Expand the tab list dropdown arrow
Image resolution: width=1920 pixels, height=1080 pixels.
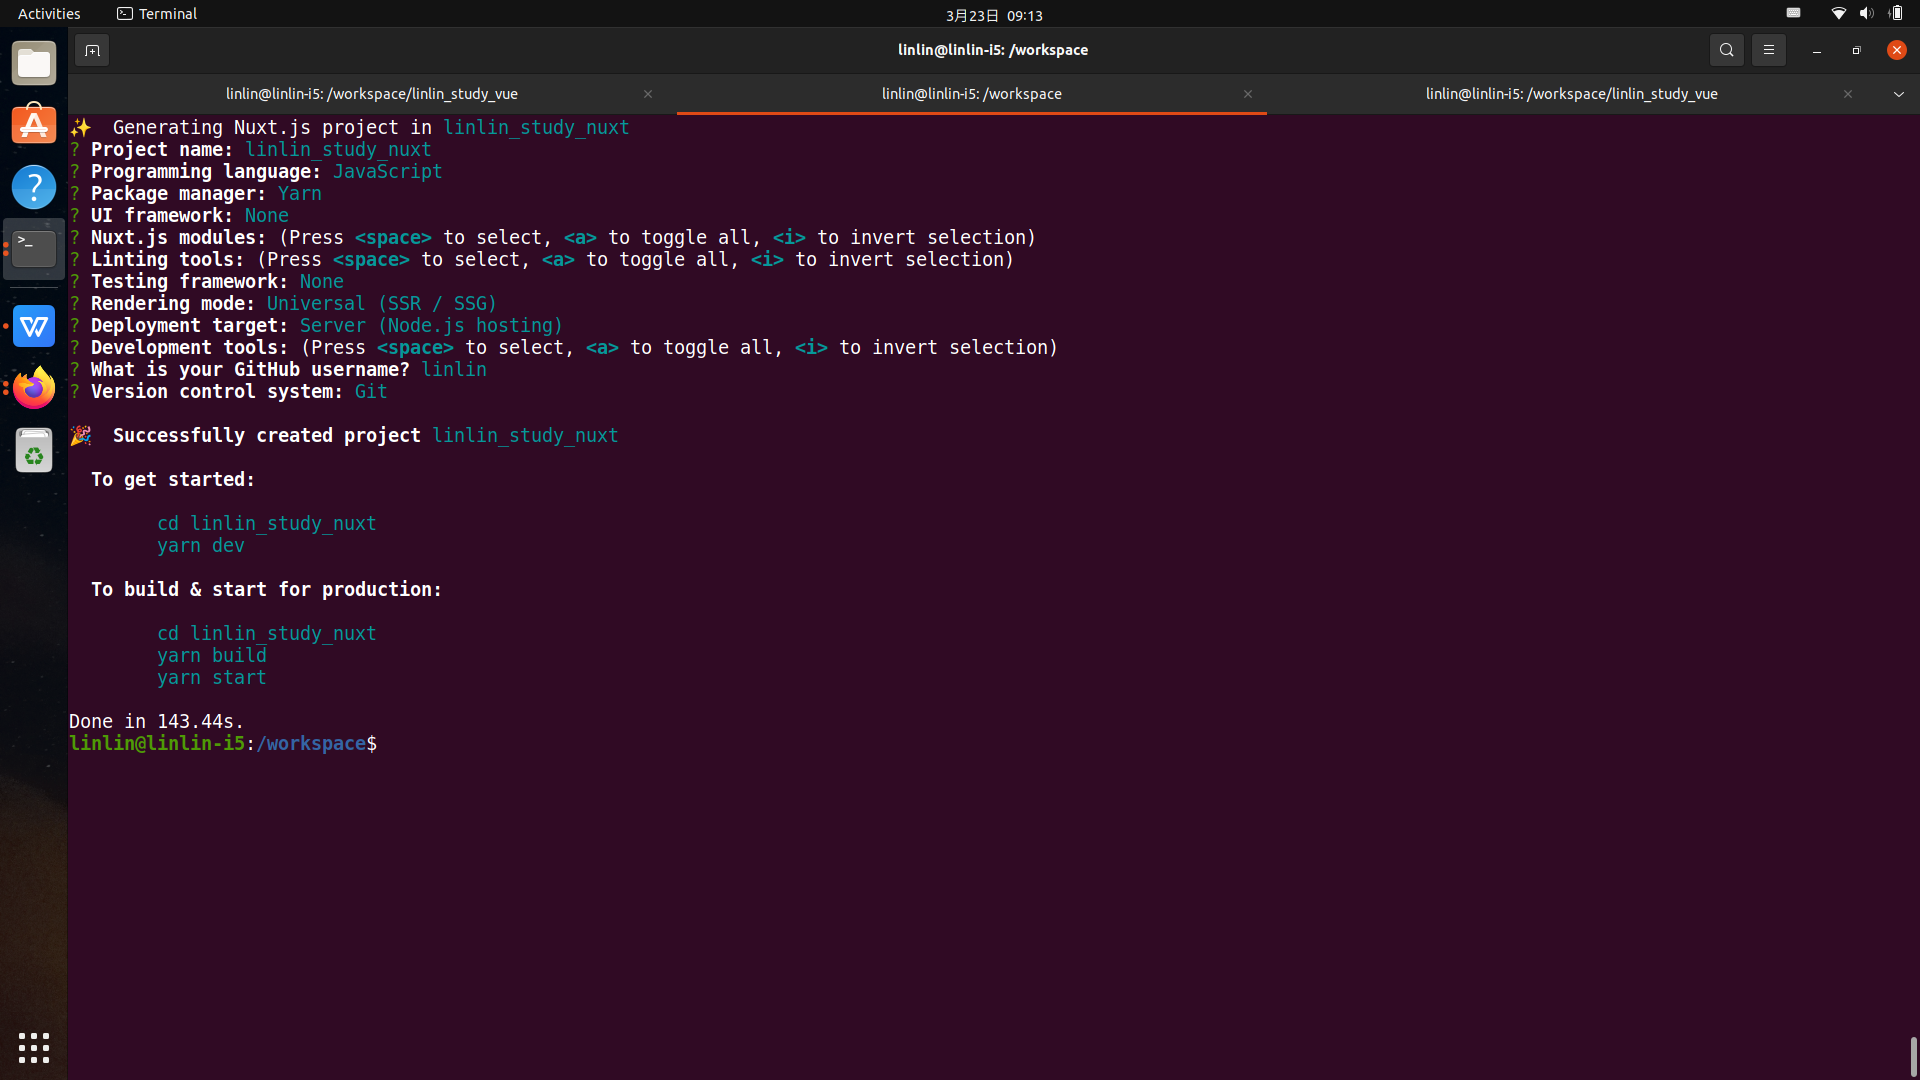point(1898,94)
